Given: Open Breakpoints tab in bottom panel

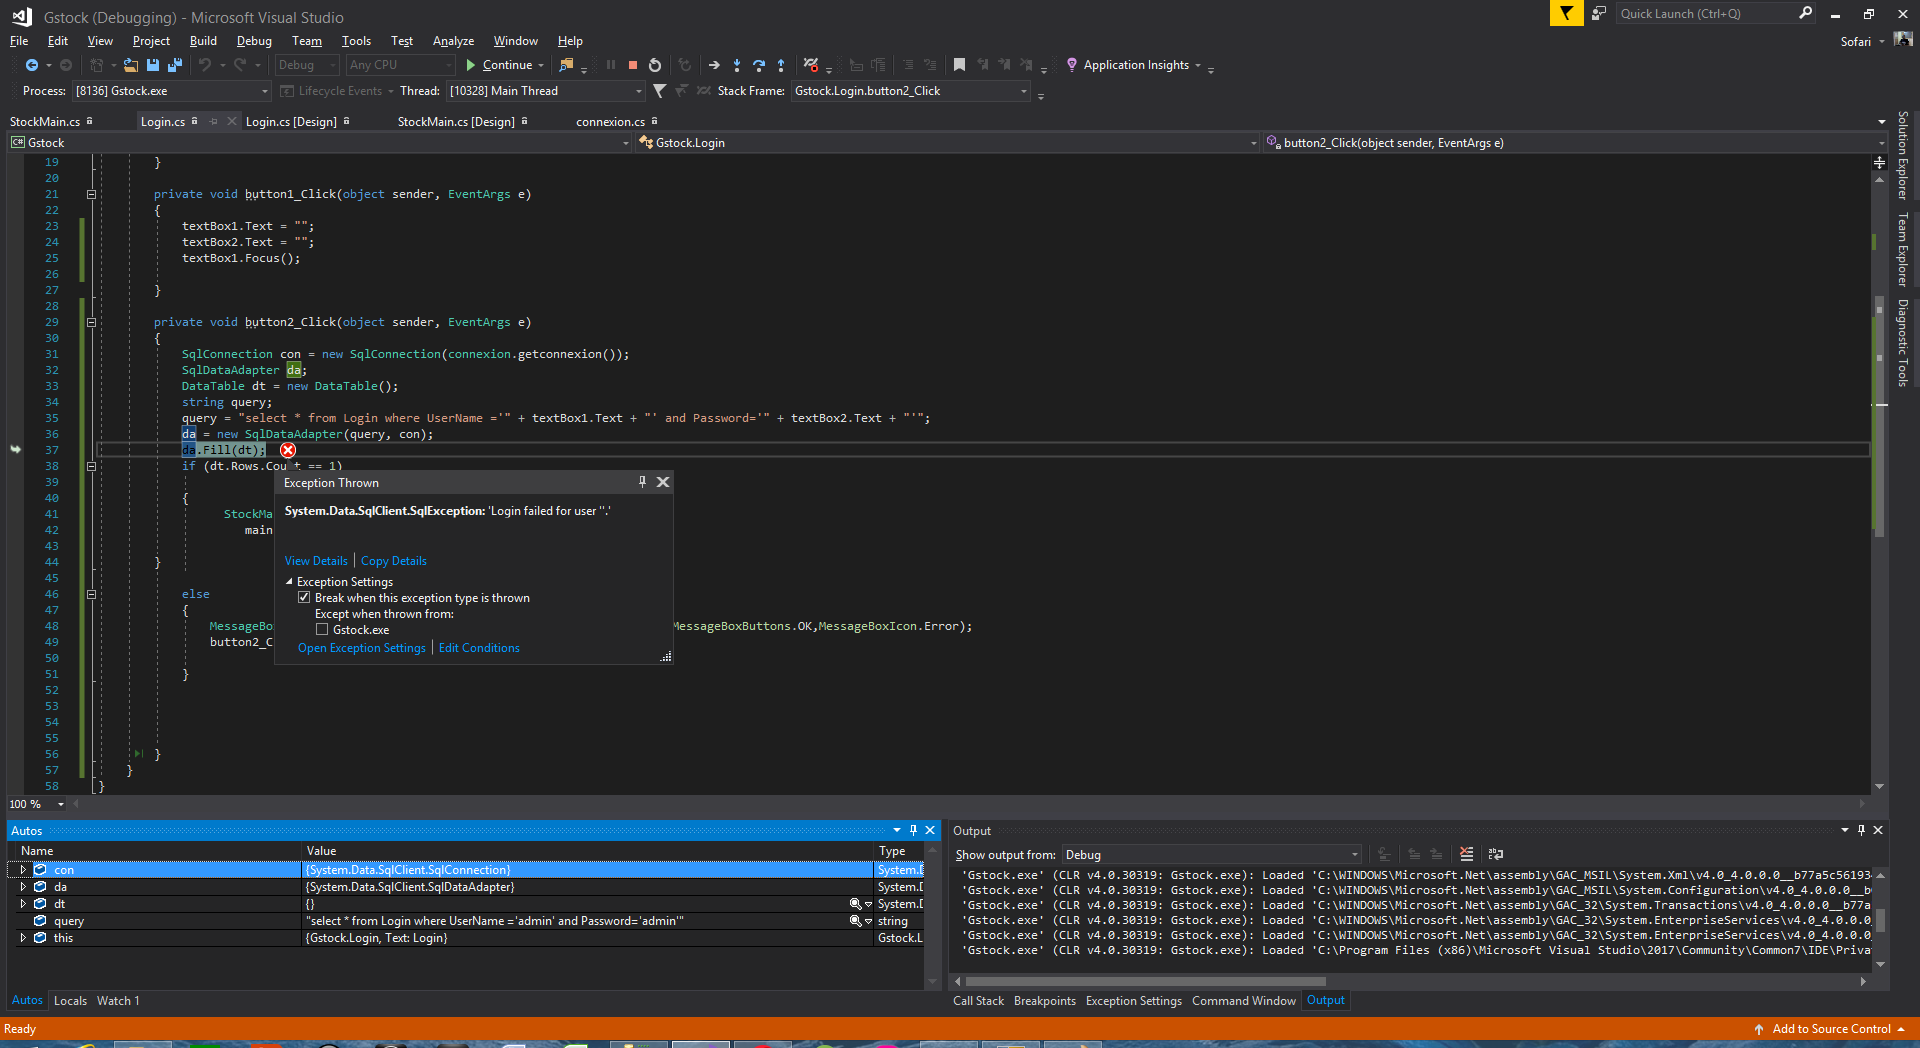Looking at the screenshot, I should 1045,1001.
